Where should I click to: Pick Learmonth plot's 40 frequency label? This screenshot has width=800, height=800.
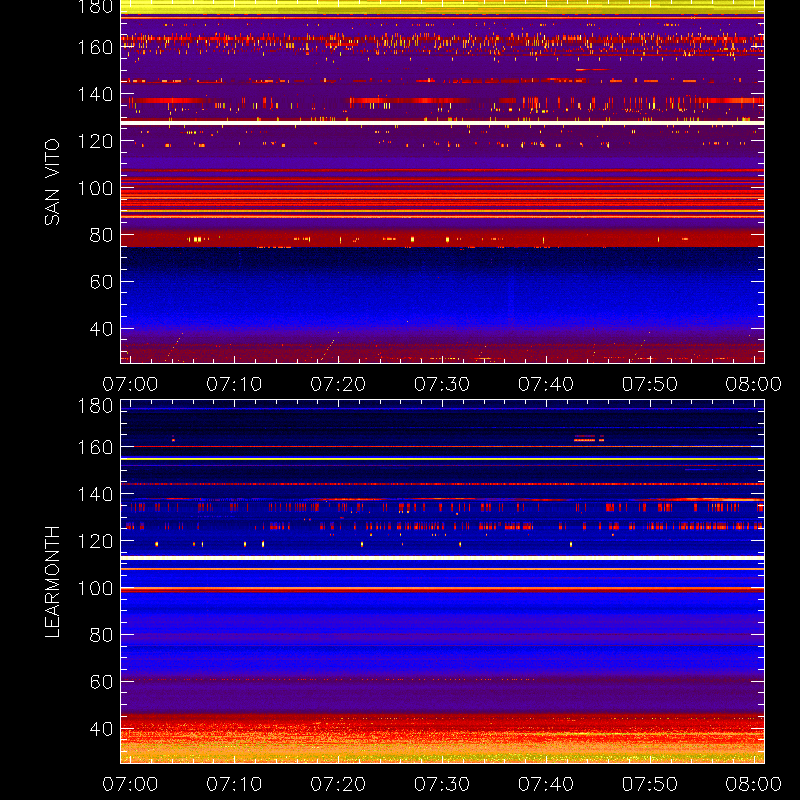(101, 729)
